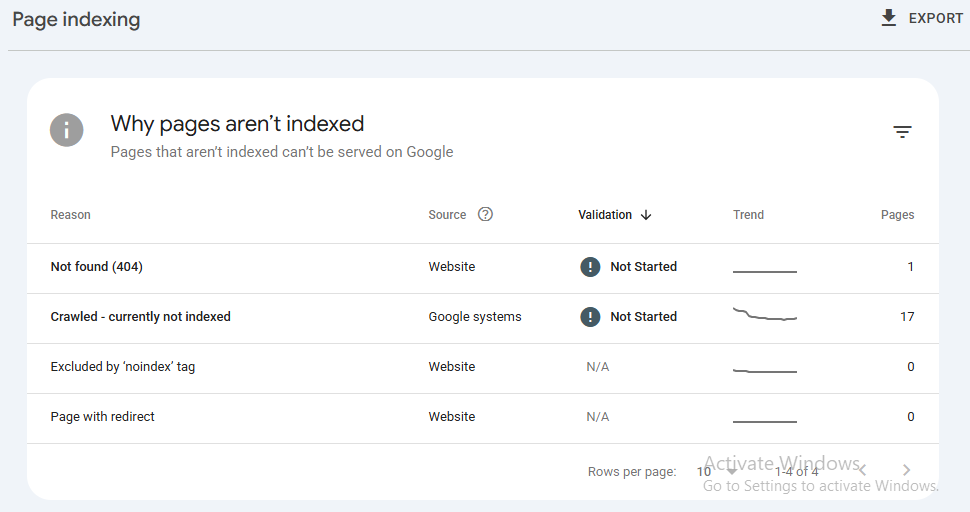
Task: Open the filter rows icon
Action: pos(902,132)
